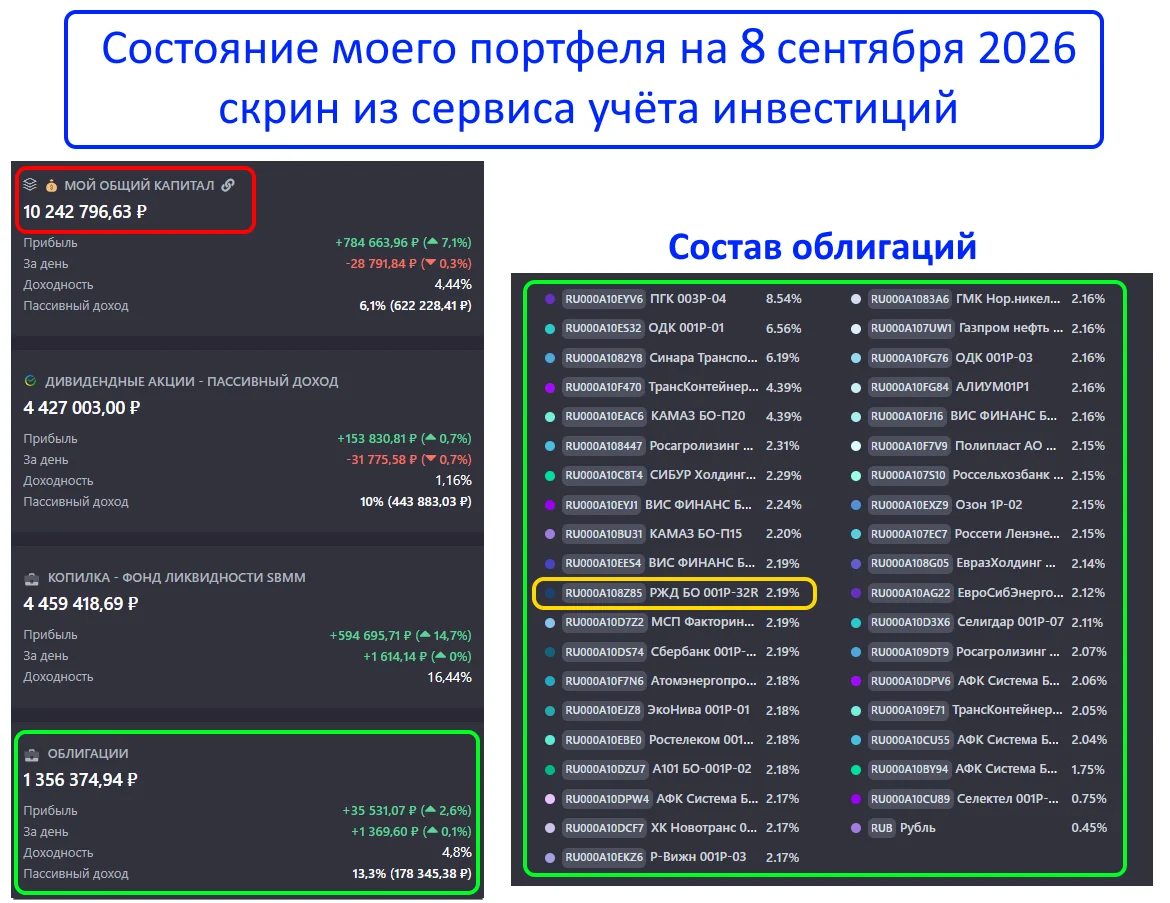The height and width of the screenshot is (903, 1170).
Task: Click ISIN badge RU000A10CU89
Action: [910, 799]
